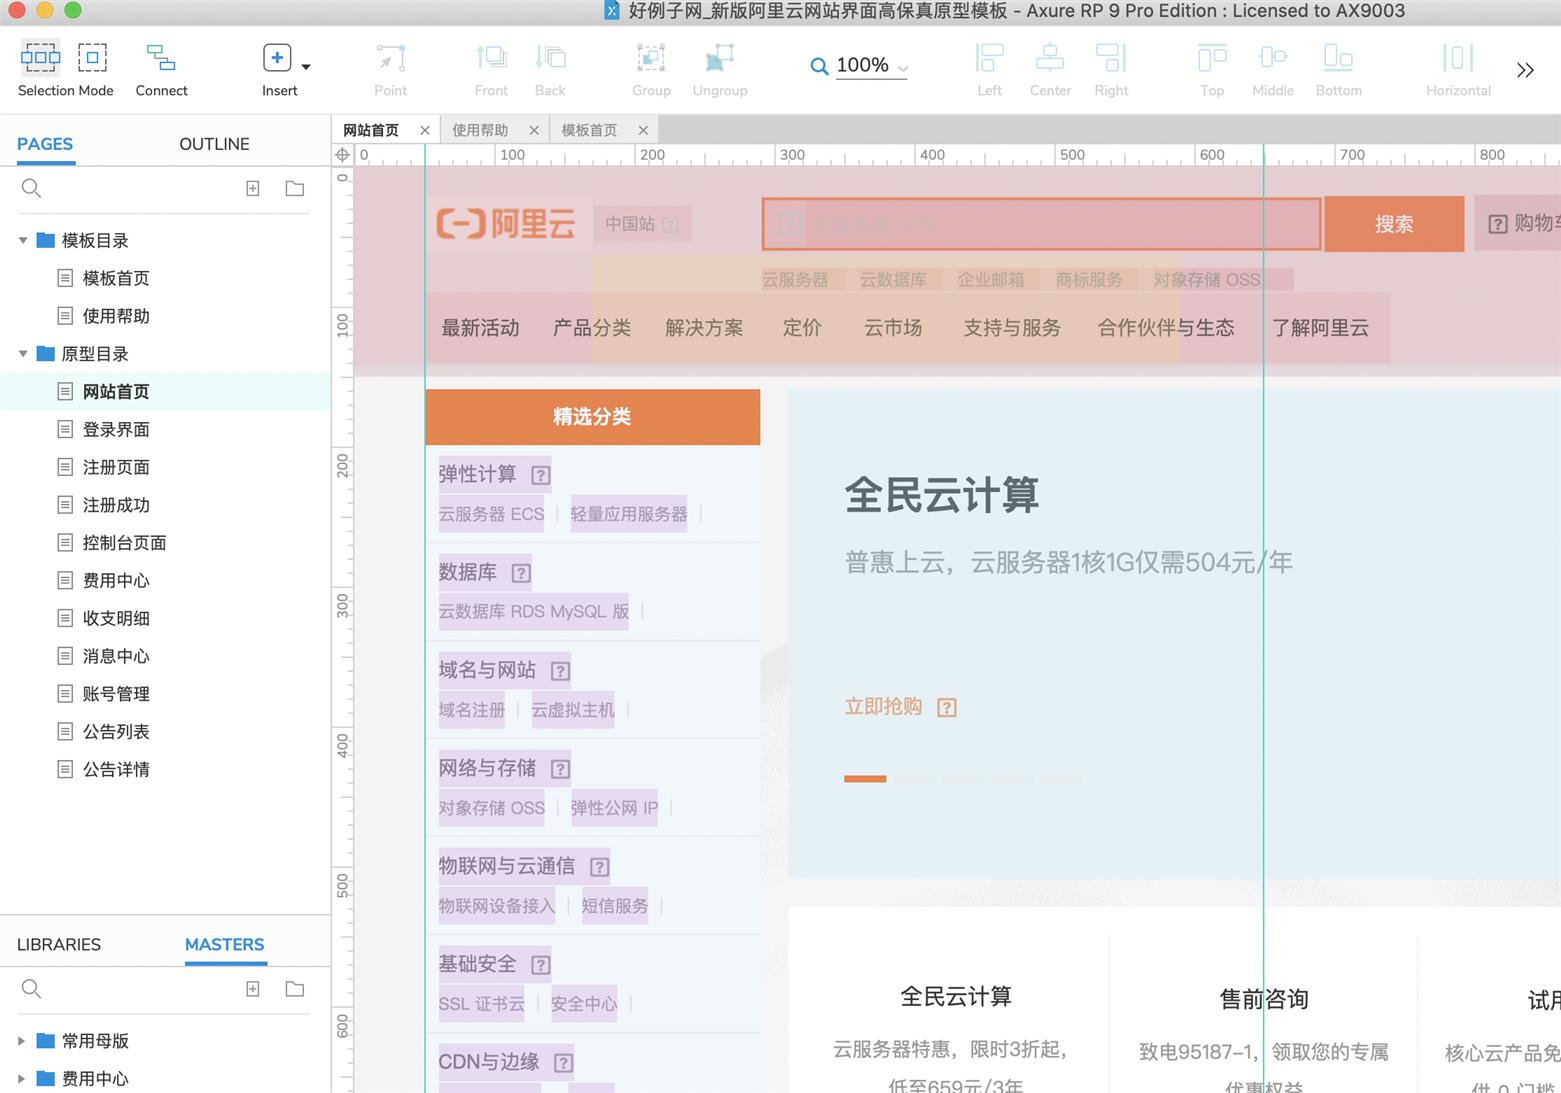Align widgets to Top
Viewport: 1561px width, 1093px height.
[1212, 69]
